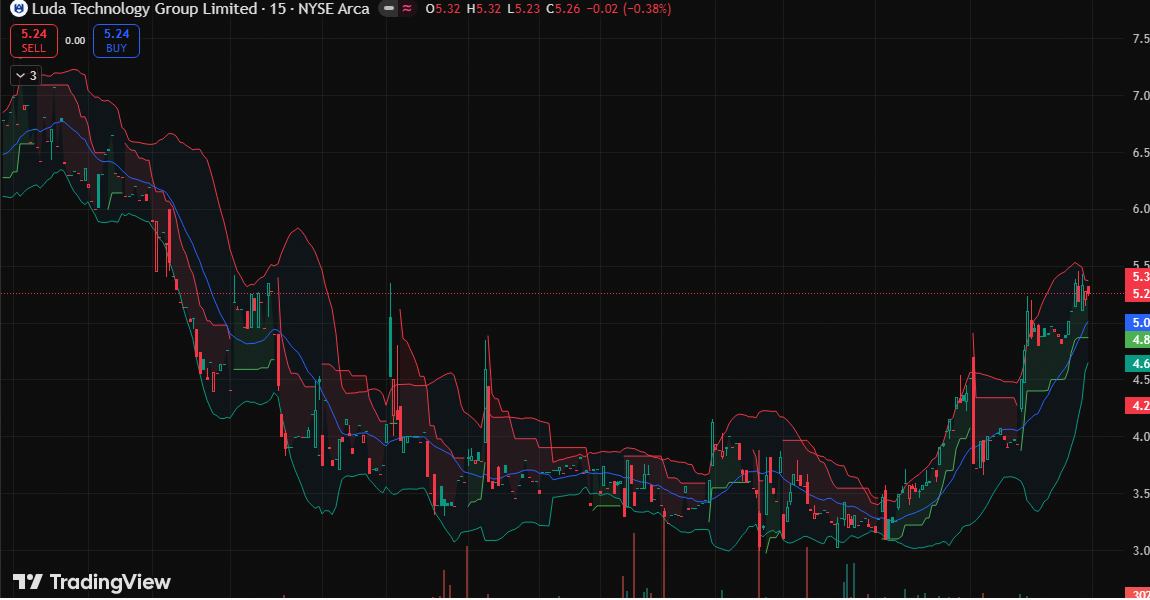Image resolution: width=1150 pixels, height=600 pixels.
Task: Click the light green 4.8 axis label
Action: tap(1138, 340)
